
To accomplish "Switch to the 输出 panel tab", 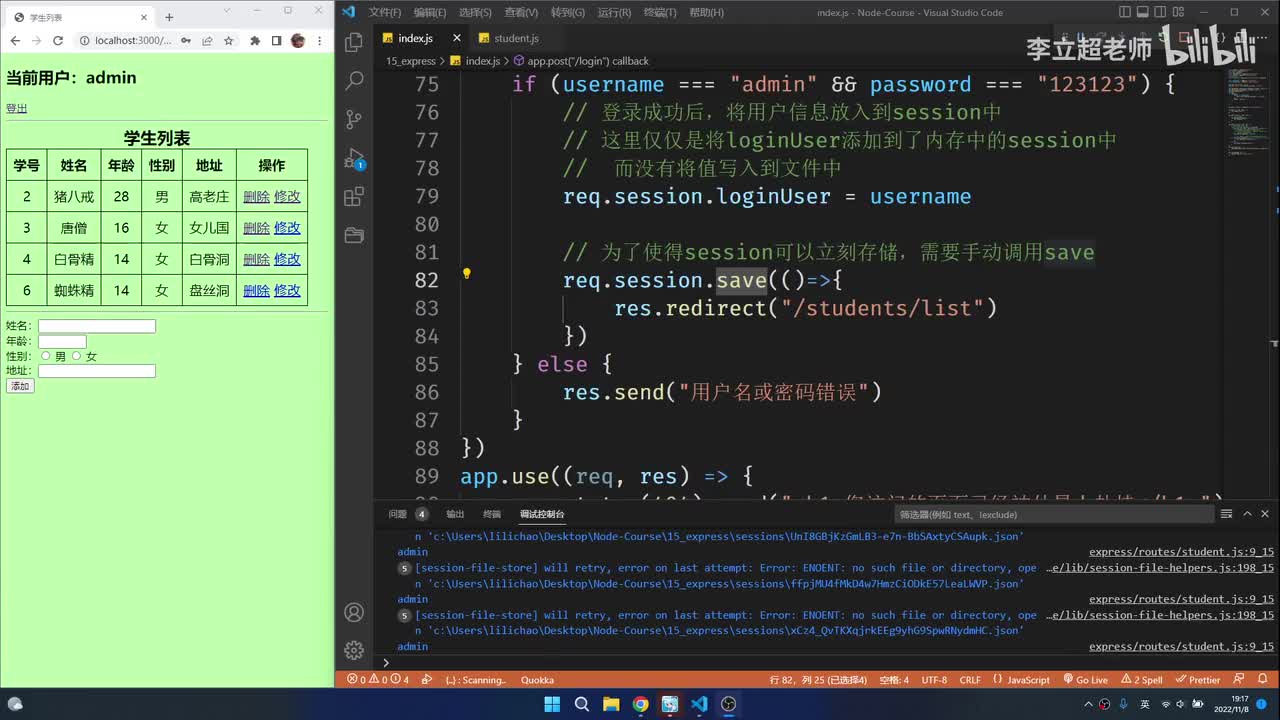I will coord(455,514).
